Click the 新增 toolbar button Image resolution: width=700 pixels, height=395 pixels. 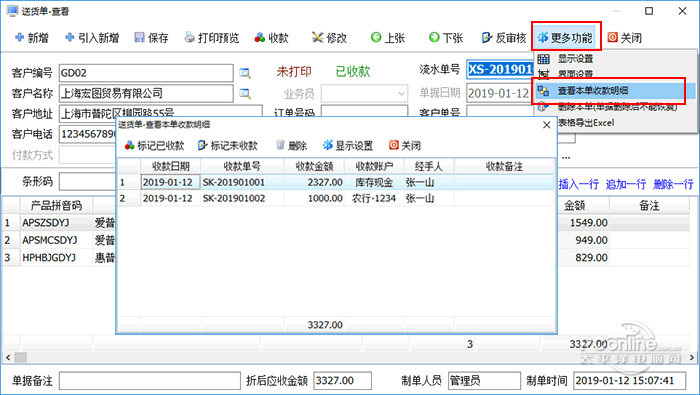click(32, 38)
